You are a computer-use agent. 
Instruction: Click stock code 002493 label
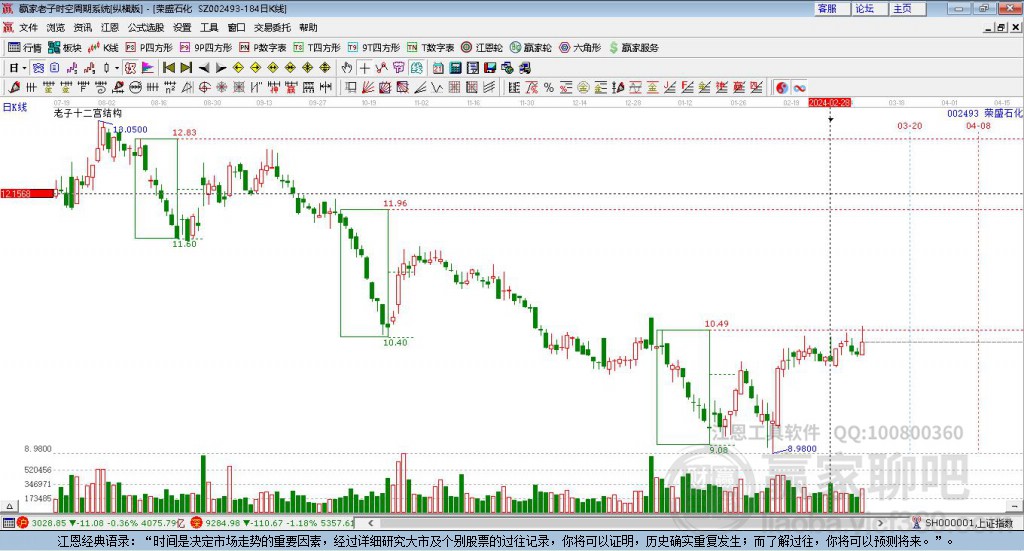(x=963, y=114)
